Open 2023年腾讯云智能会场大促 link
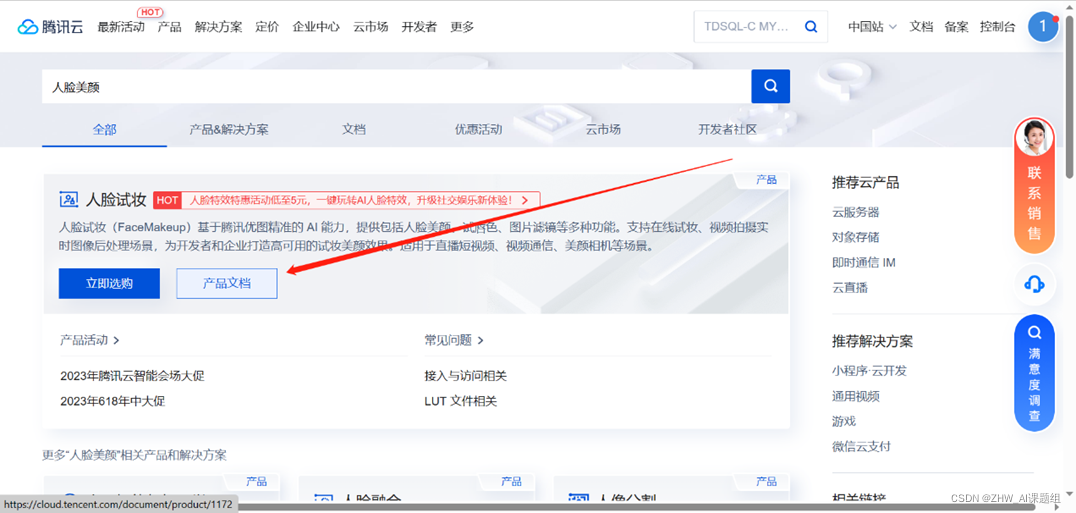The image size is (1076, 513). [x=132, y=376]
